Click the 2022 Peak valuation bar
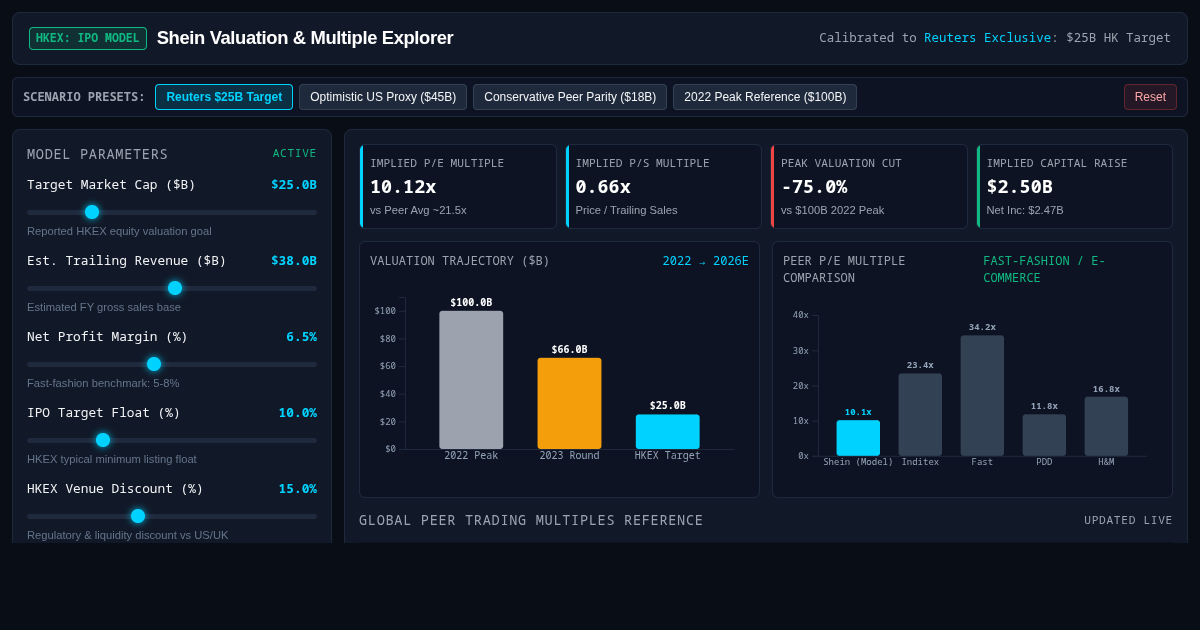Viewport: 1200px width, 630px height. pyautogui.click(x=471, y=380)
